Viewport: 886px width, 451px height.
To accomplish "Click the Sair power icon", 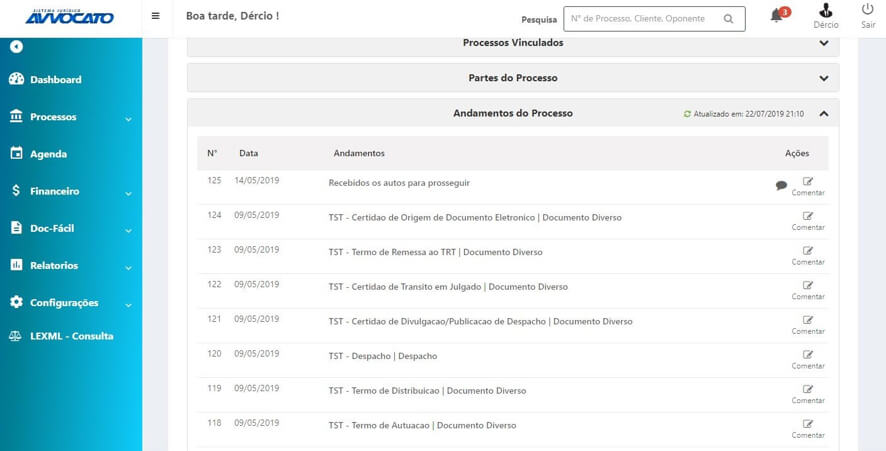I will (x=867, y=10).
